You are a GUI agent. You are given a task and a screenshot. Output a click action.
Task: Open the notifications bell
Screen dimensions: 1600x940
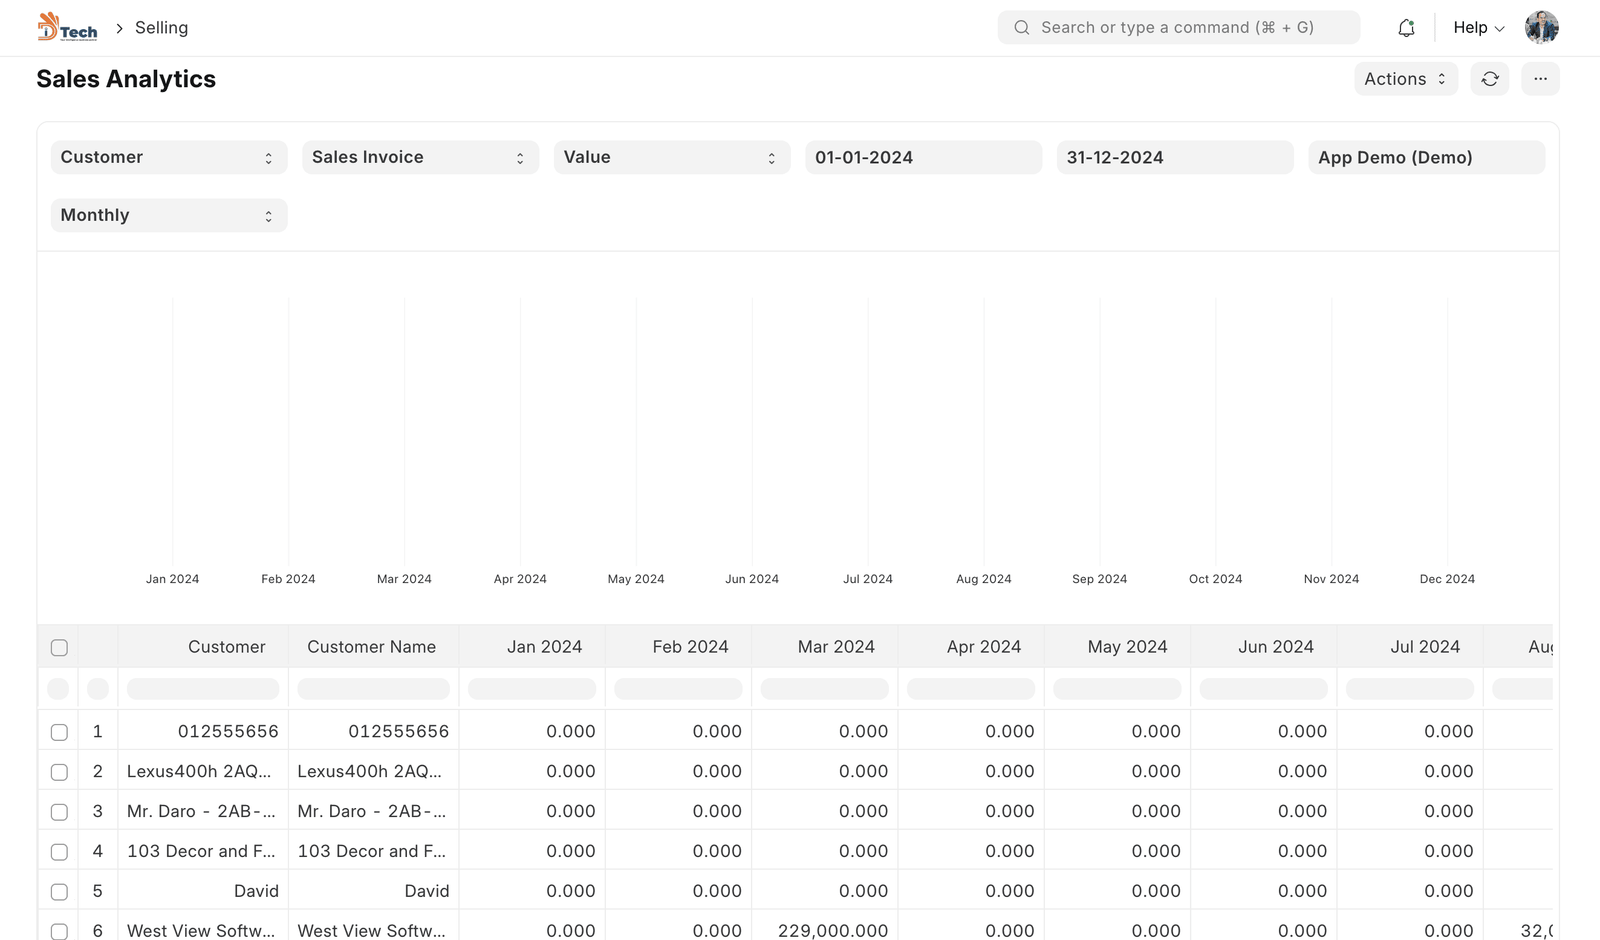pyautogui.click(x=1406, y=28)
